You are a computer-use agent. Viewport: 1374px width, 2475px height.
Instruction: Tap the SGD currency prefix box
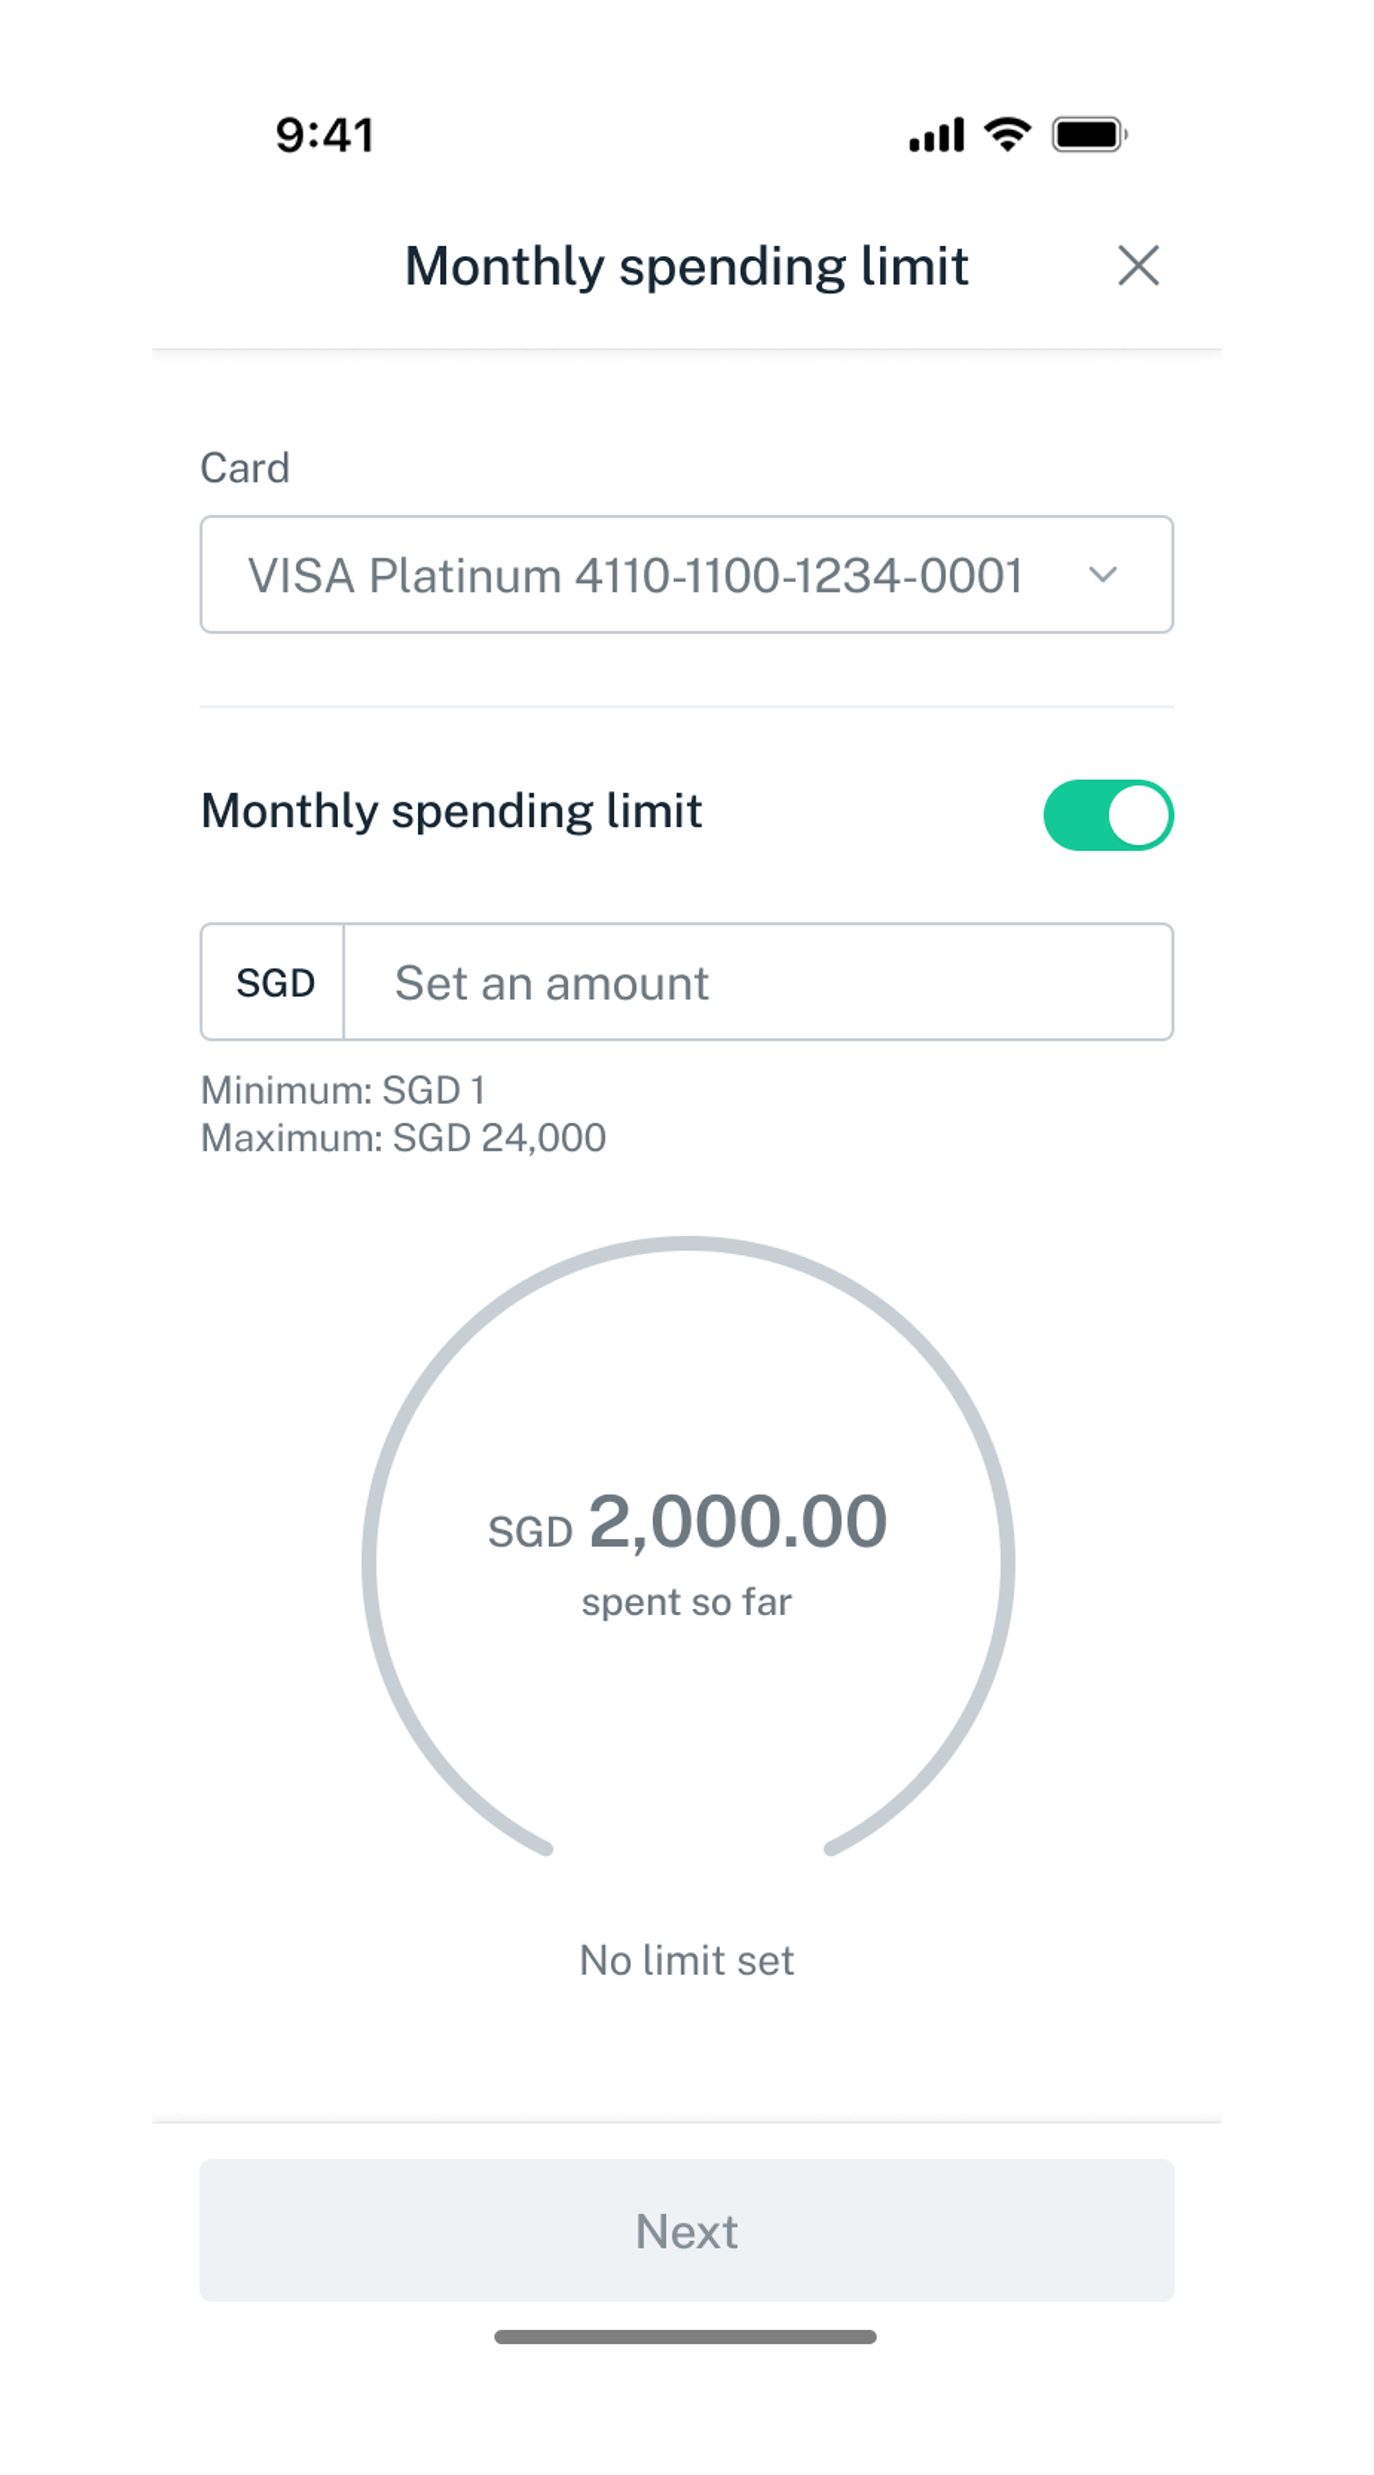(274, 982)
